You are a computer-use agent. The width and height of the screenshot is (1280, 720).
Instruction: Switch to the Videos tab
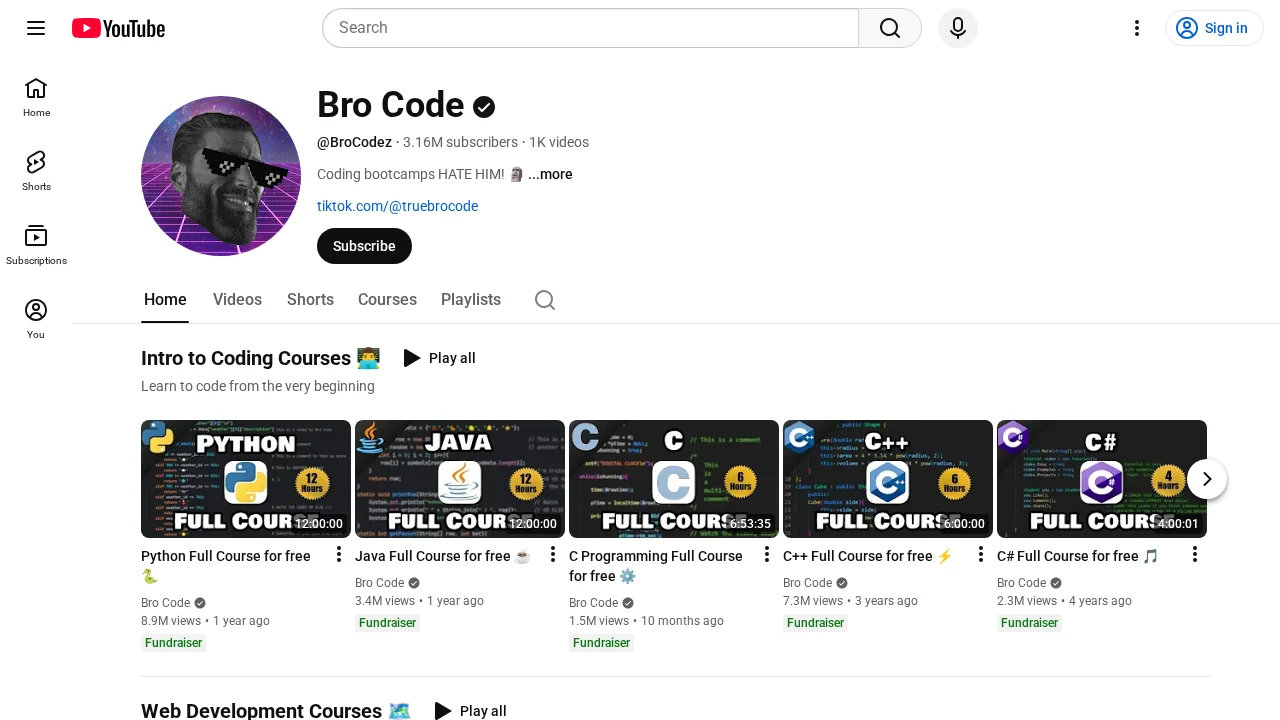pyautogui.click(x=237, y=300)
